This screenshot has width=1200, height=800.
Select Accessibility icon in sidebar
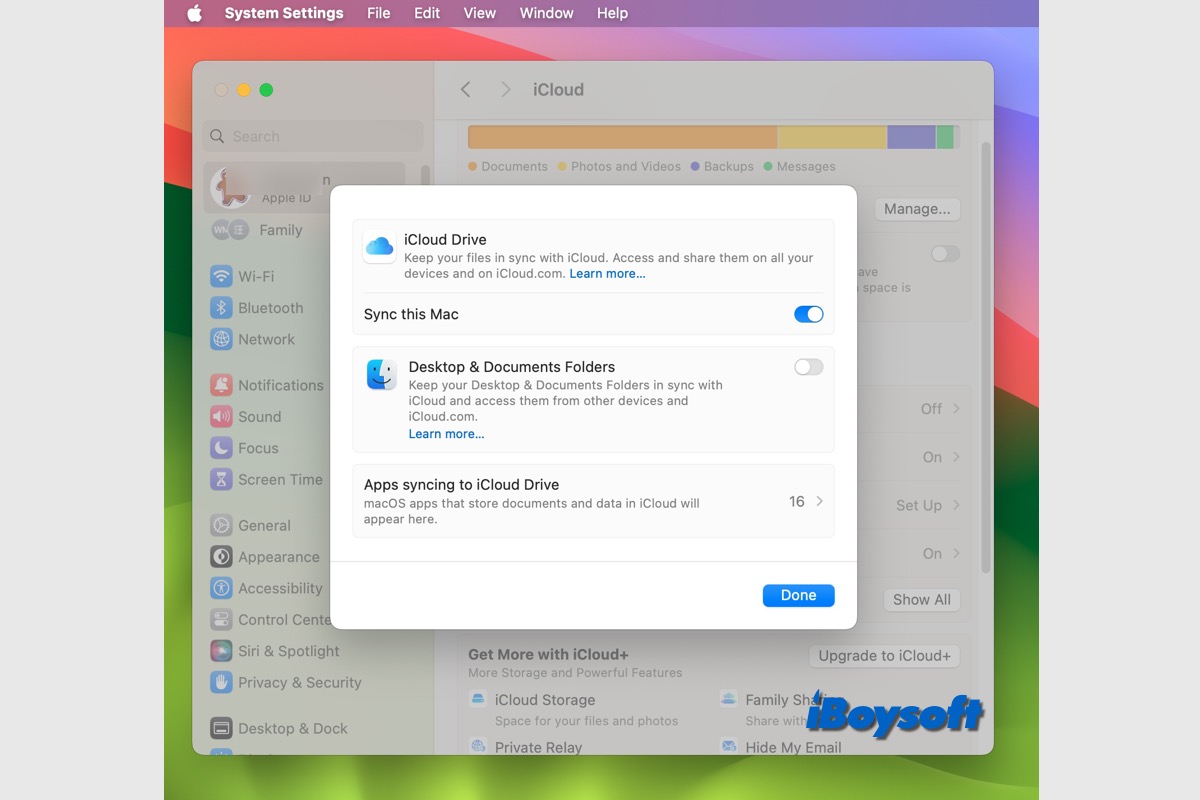221,588
